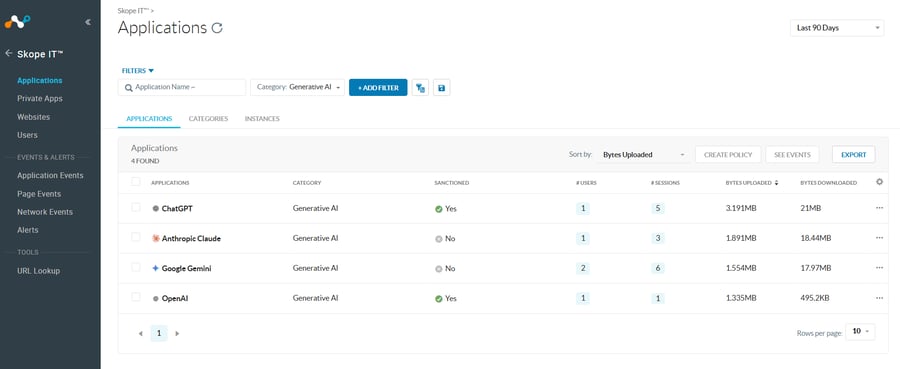Image resolution: width=900 pixels, height=369 pixels.
Task: Switch to the APPLICATIONS tab
Action: [x=149, y=119]
